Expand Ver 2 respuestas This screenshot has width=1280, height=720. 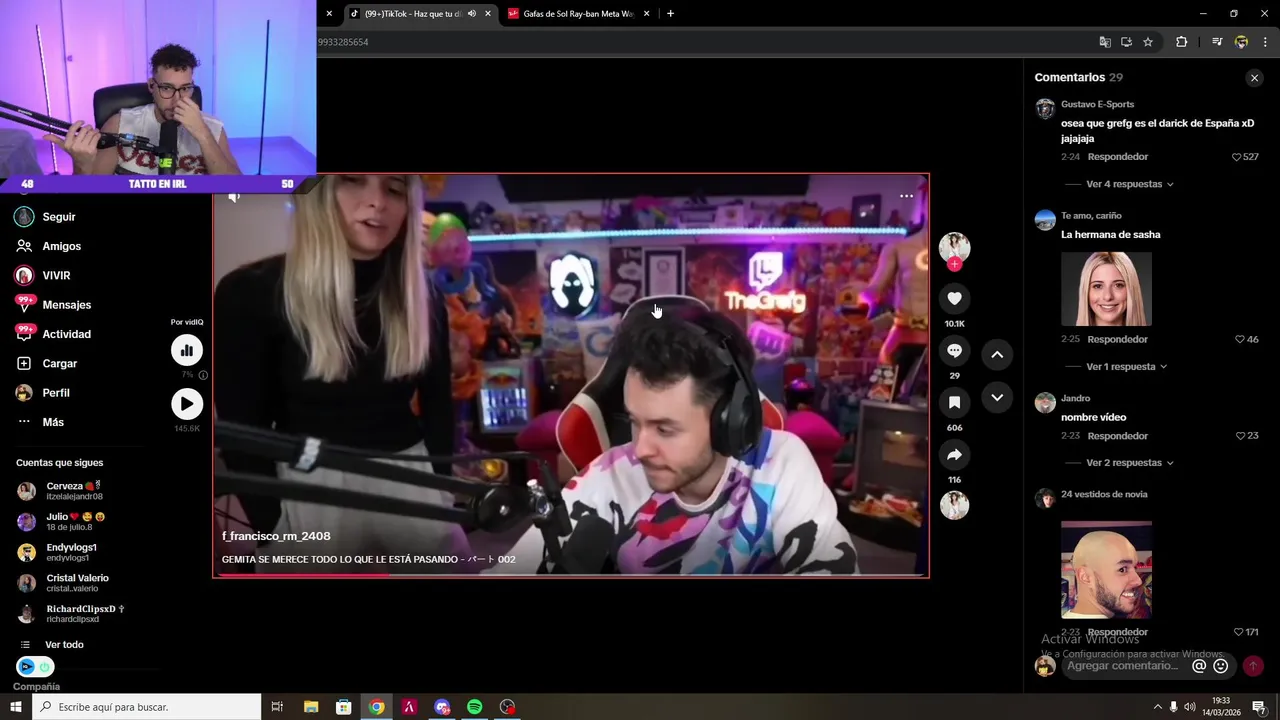click(x=1129, y=463)
